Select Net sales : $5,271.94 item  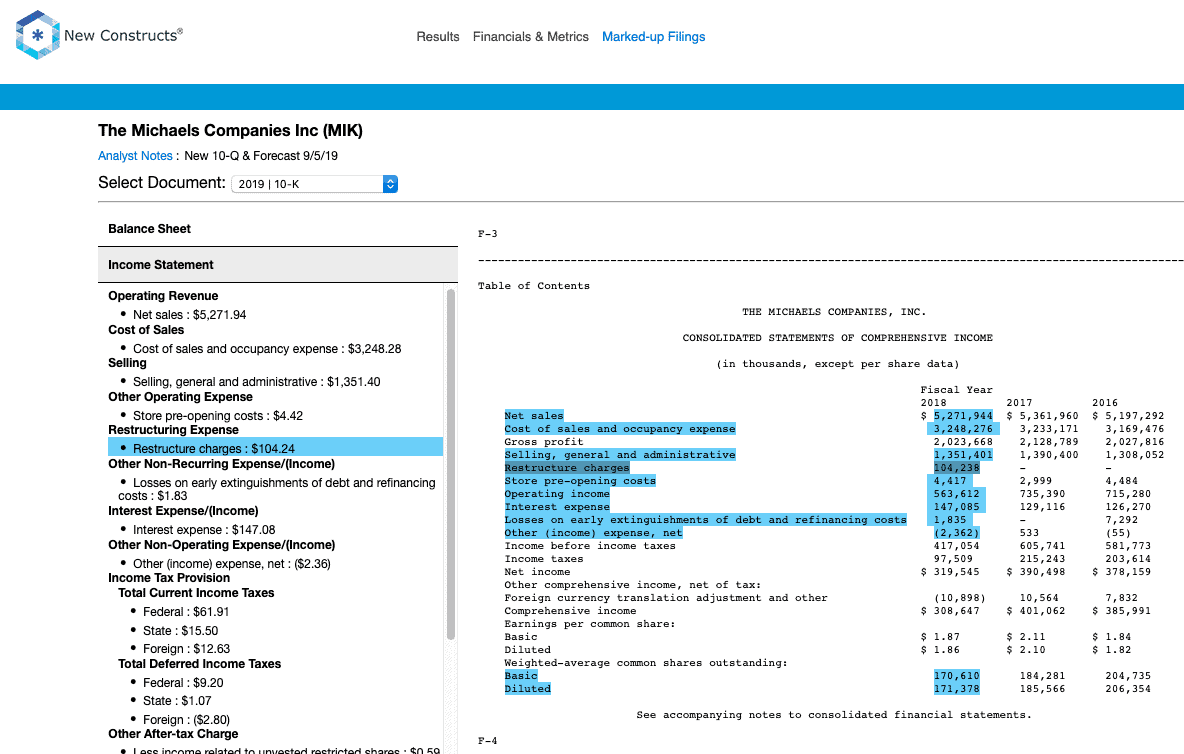tap(190, 315)
